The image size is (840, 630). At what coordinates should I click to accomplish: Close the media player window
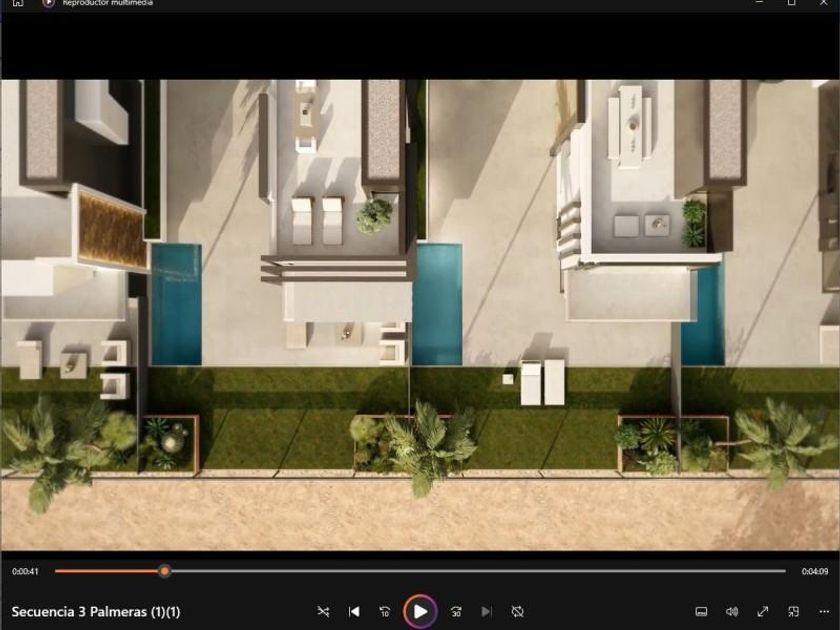click(823, 3)
